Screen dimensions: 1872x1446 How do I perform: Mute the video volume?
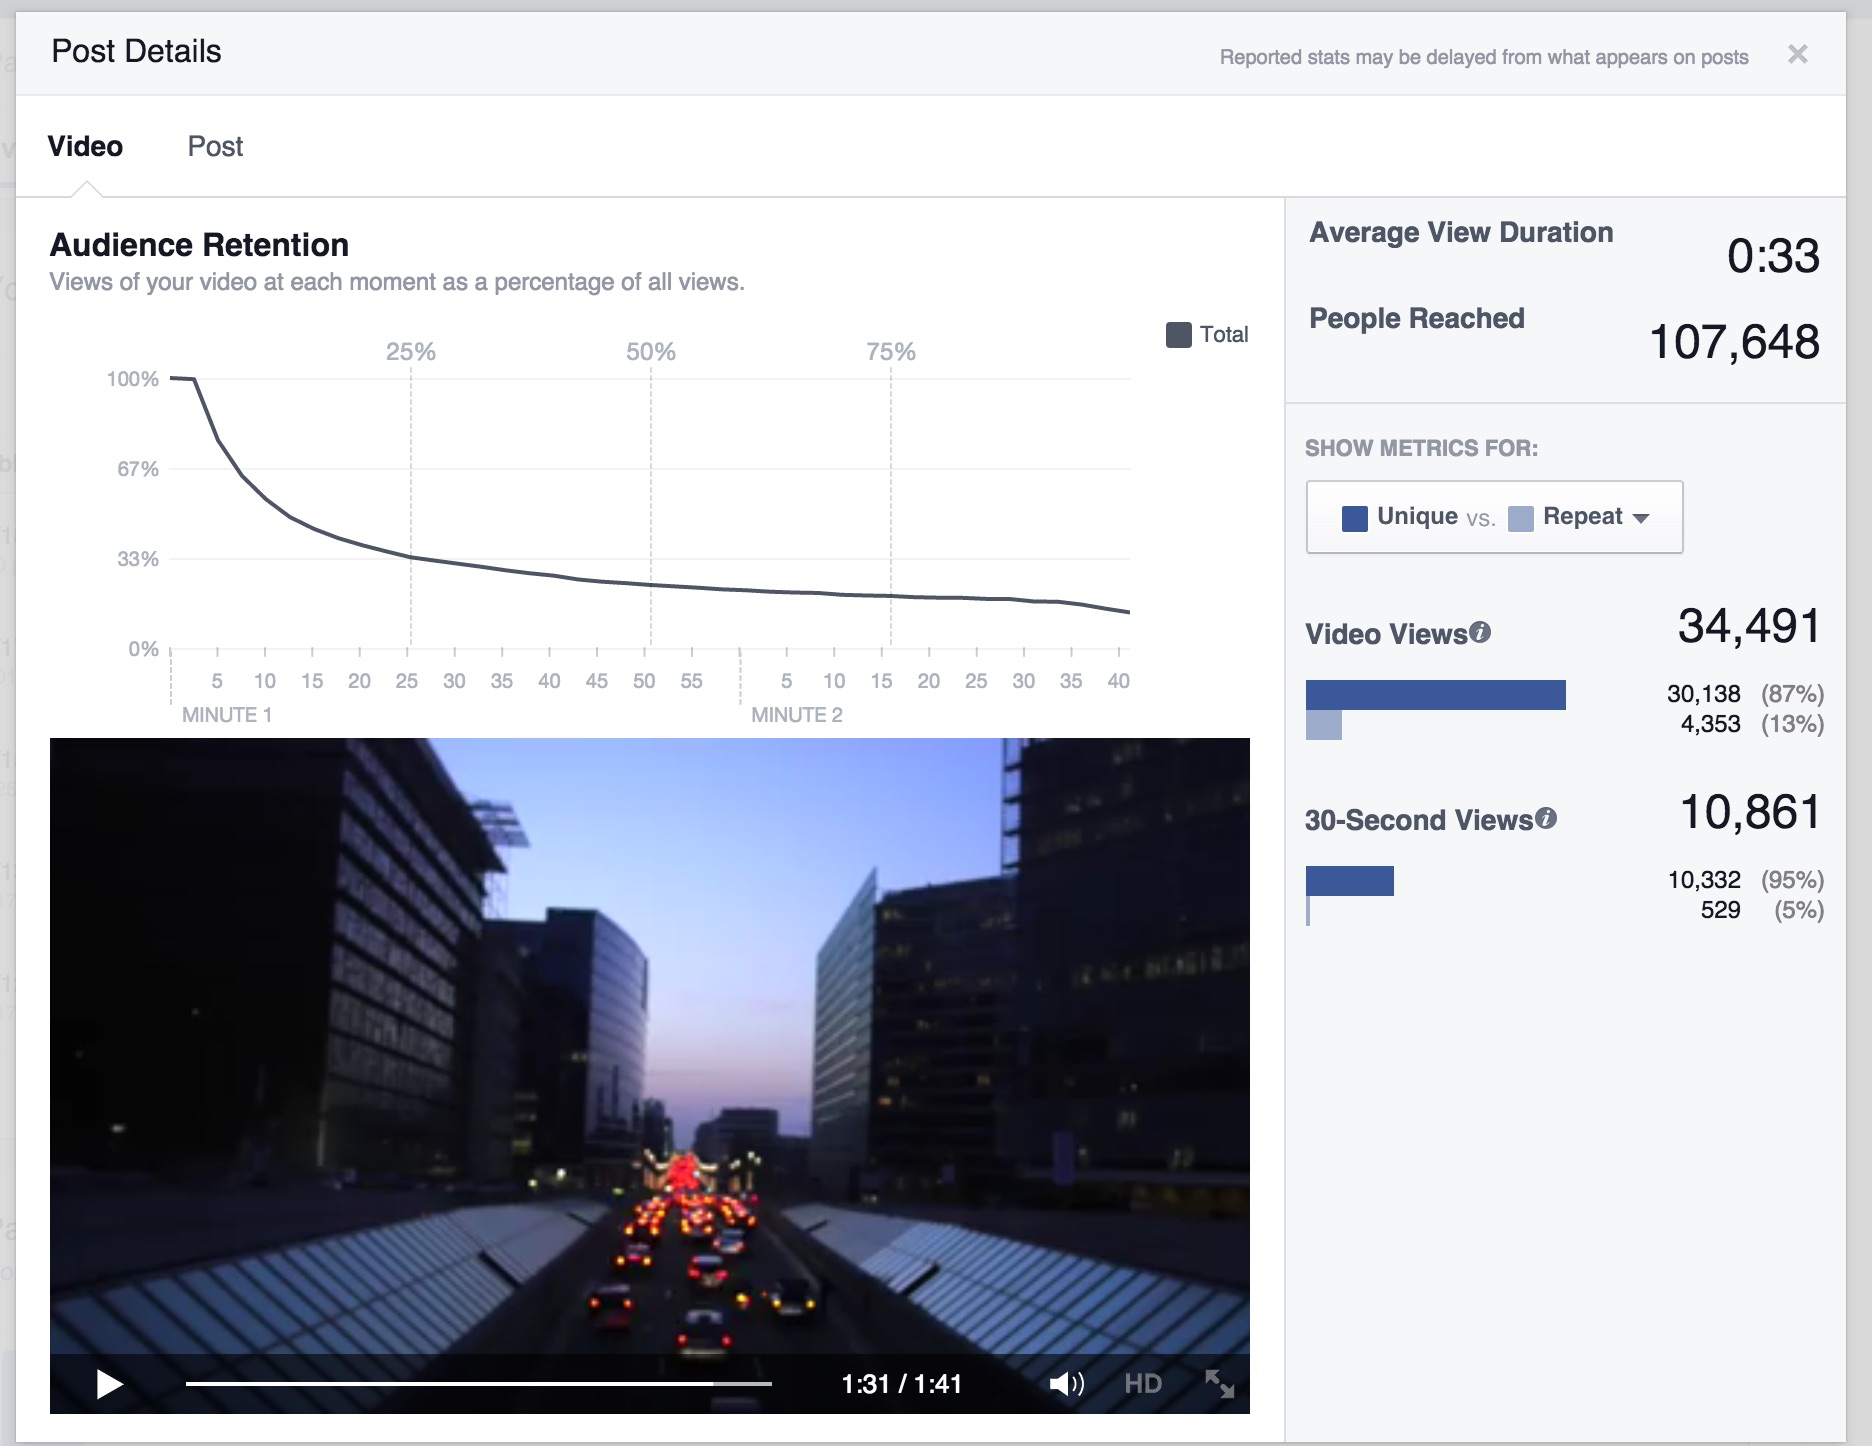[1066, 1384]
